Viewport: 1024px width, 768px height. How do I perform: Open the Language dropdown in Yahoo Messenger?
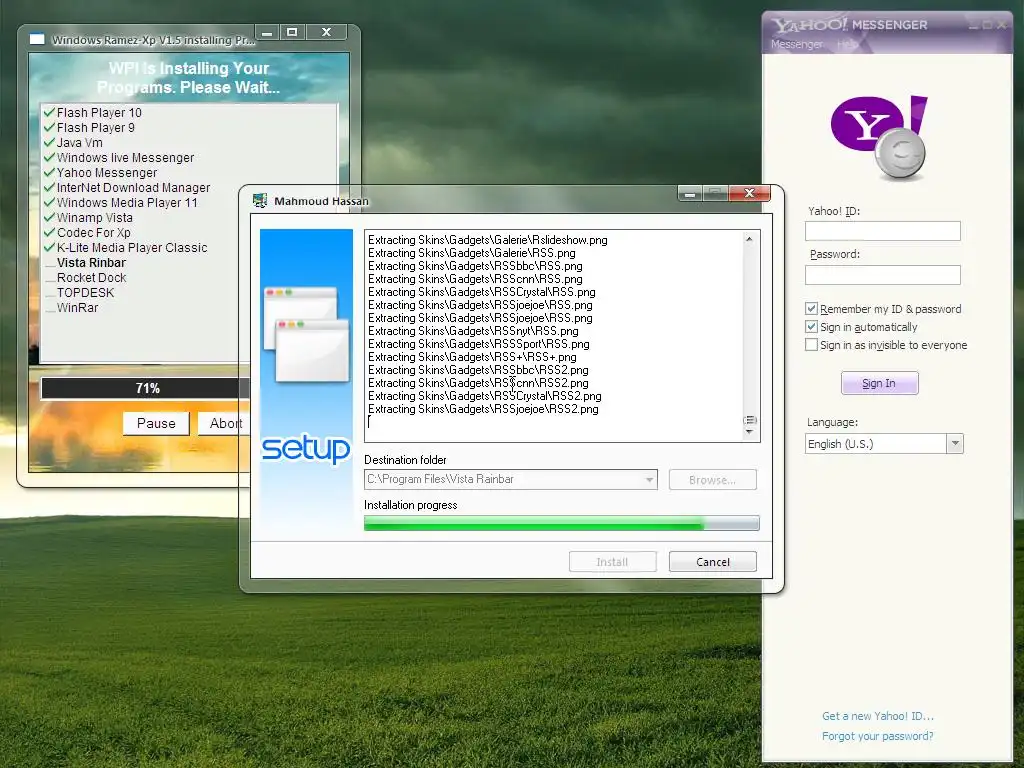coord(955,443)
